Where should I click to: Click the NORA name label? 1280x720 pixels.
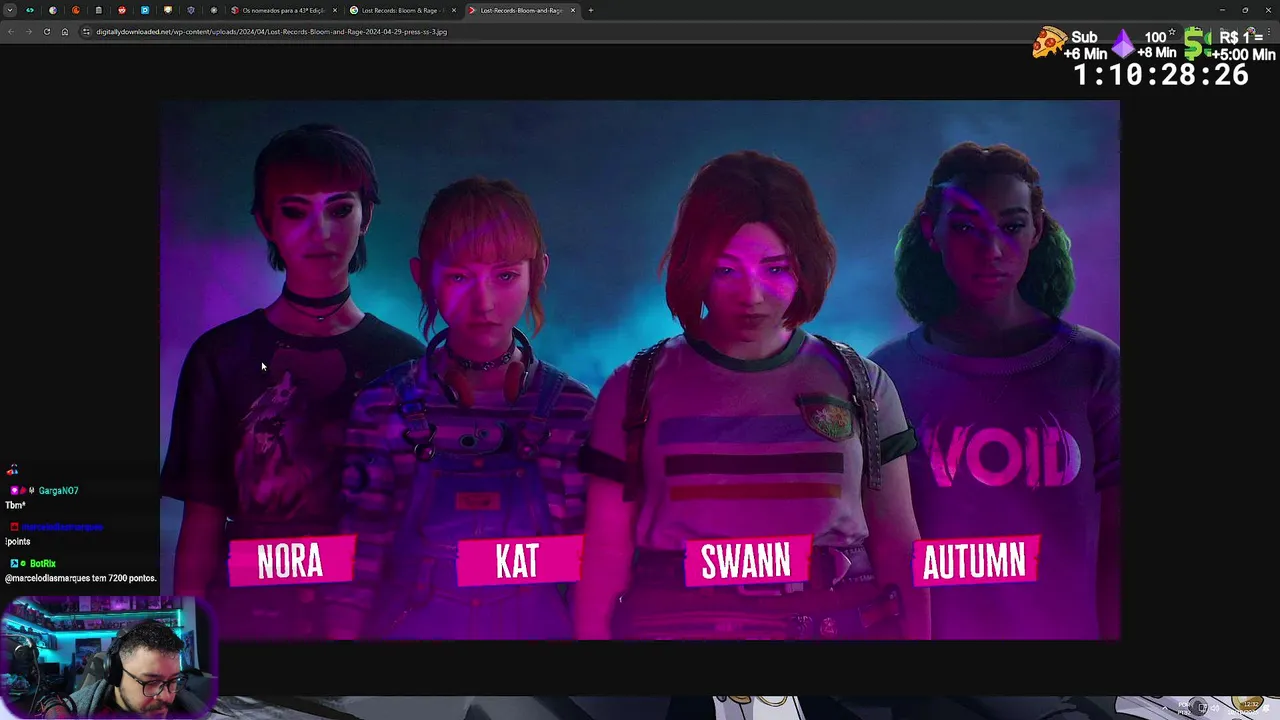[291, 561]
